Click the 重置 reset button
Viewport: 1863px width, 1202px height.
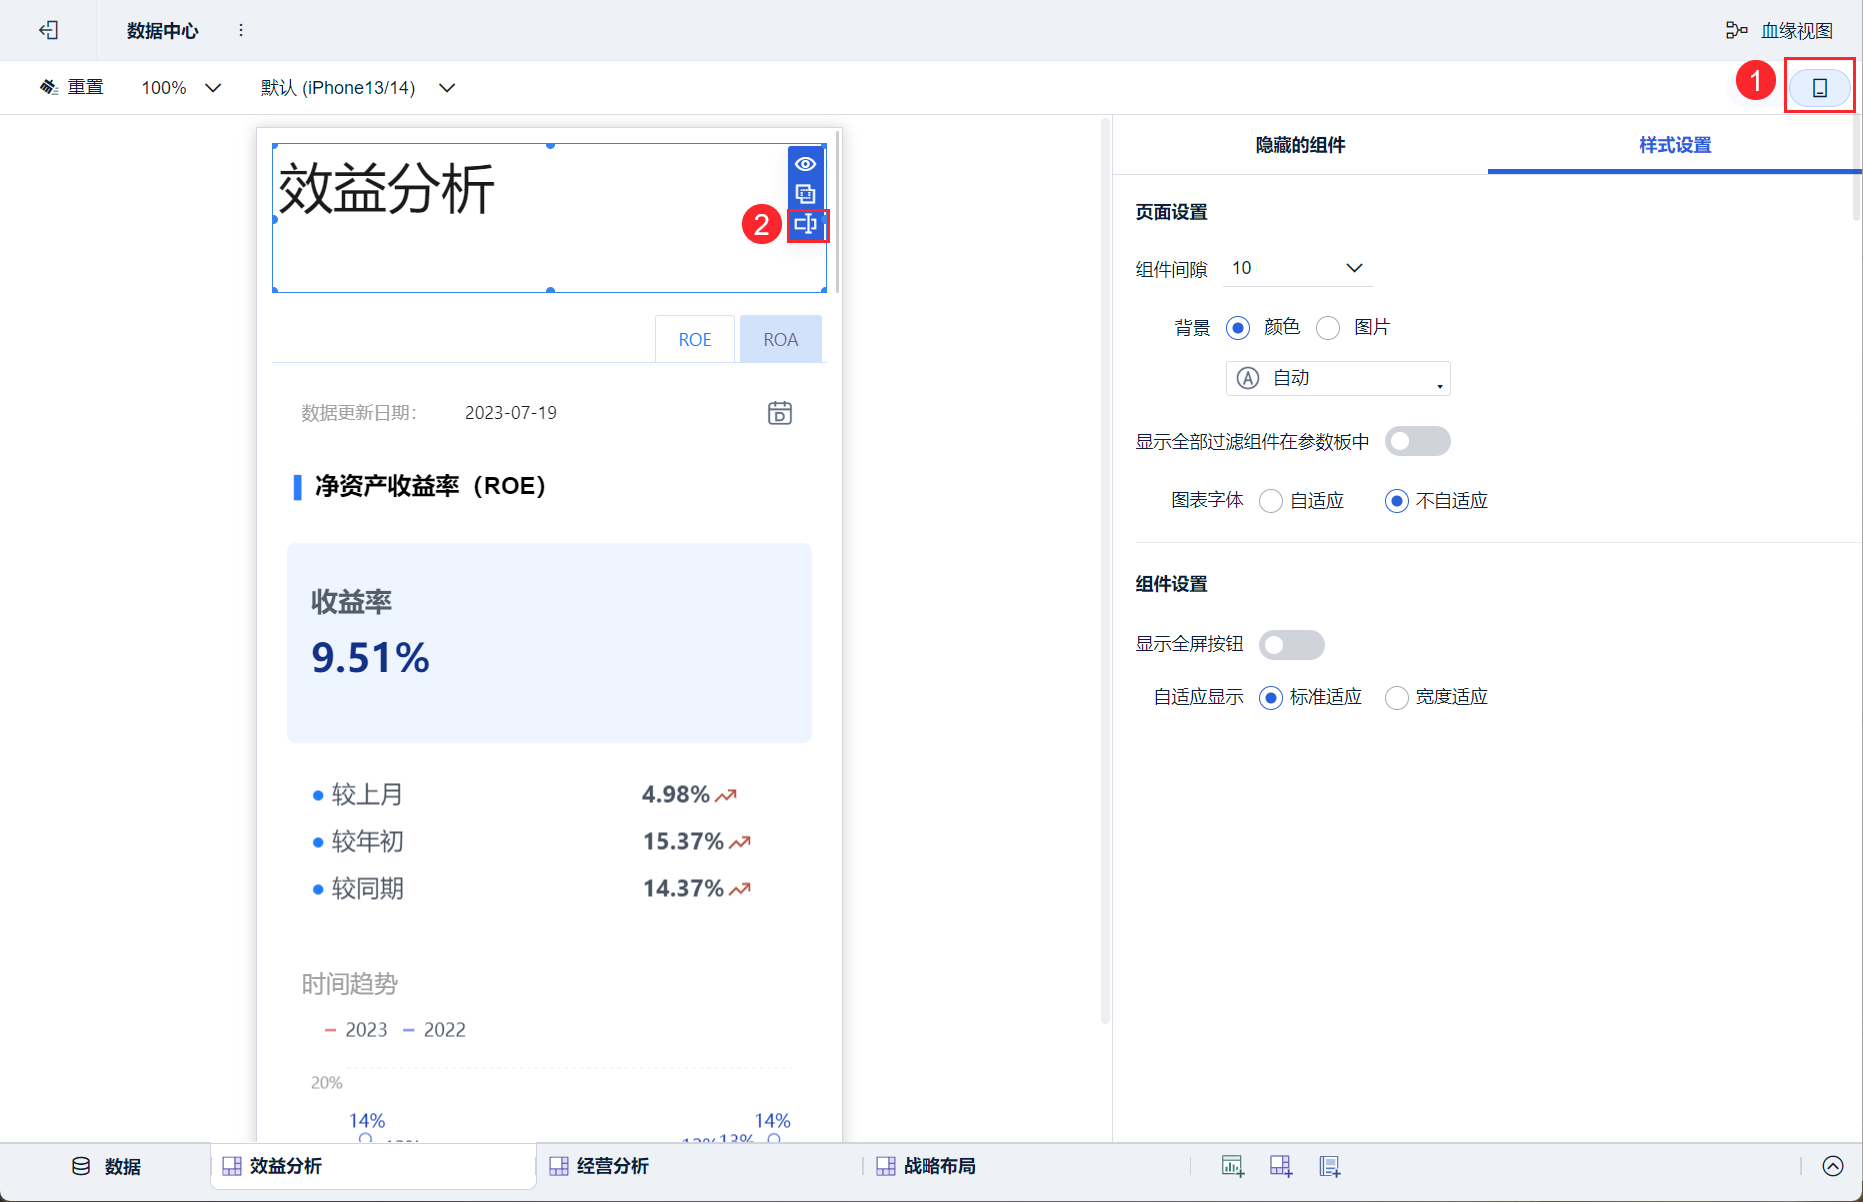[x=72, y=87]
